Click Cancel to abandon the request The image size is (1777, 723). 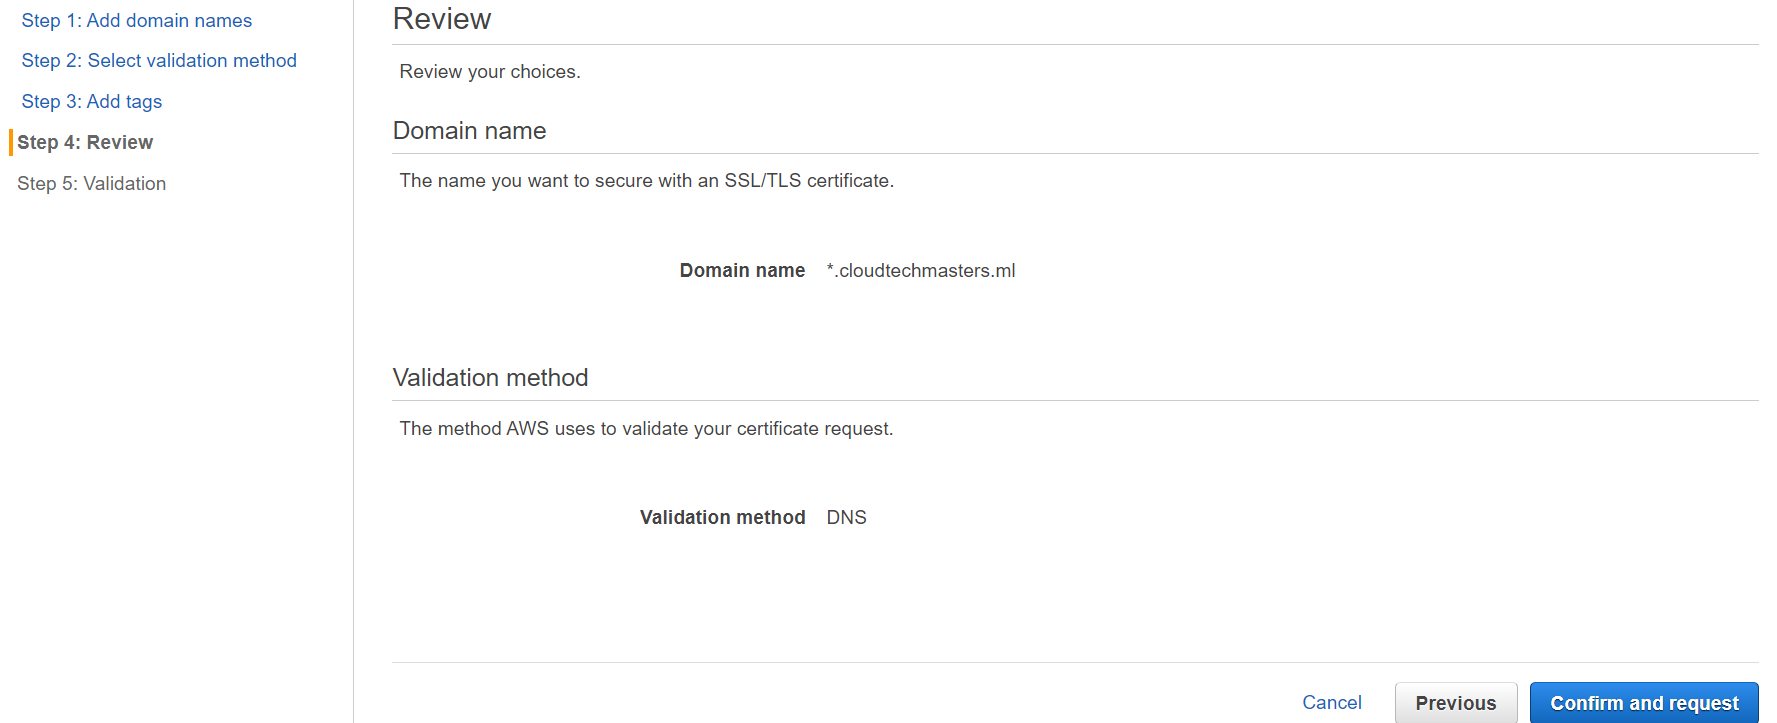coord(1332,702)
